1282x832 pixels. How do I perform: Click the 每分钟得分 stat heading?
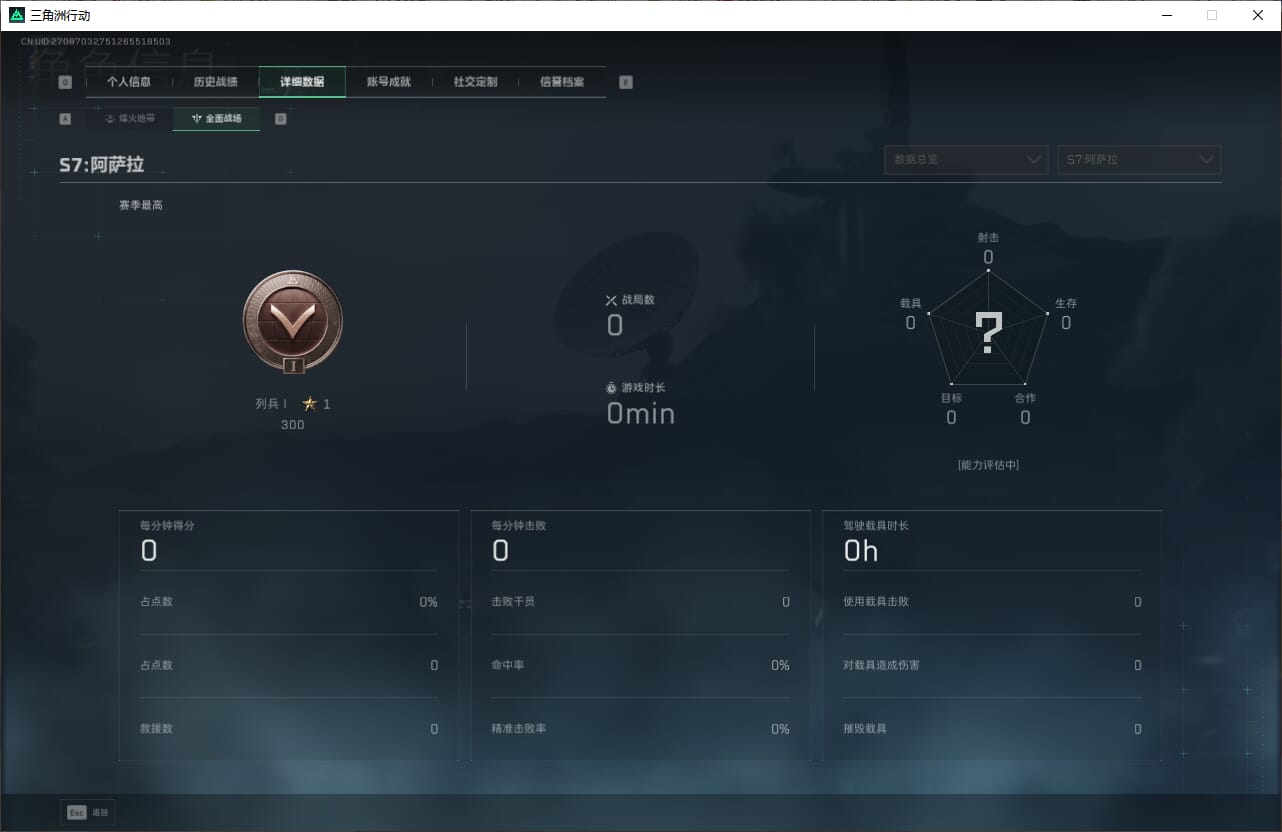click(x=167, y=526)
